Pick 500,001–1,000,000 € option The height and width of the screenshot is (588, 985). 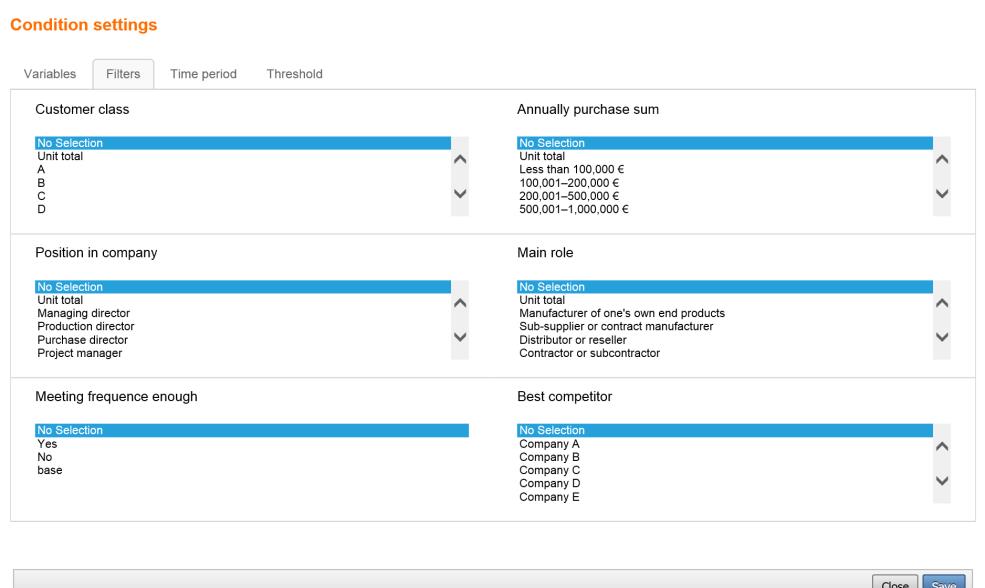click(x=725, y=209)
